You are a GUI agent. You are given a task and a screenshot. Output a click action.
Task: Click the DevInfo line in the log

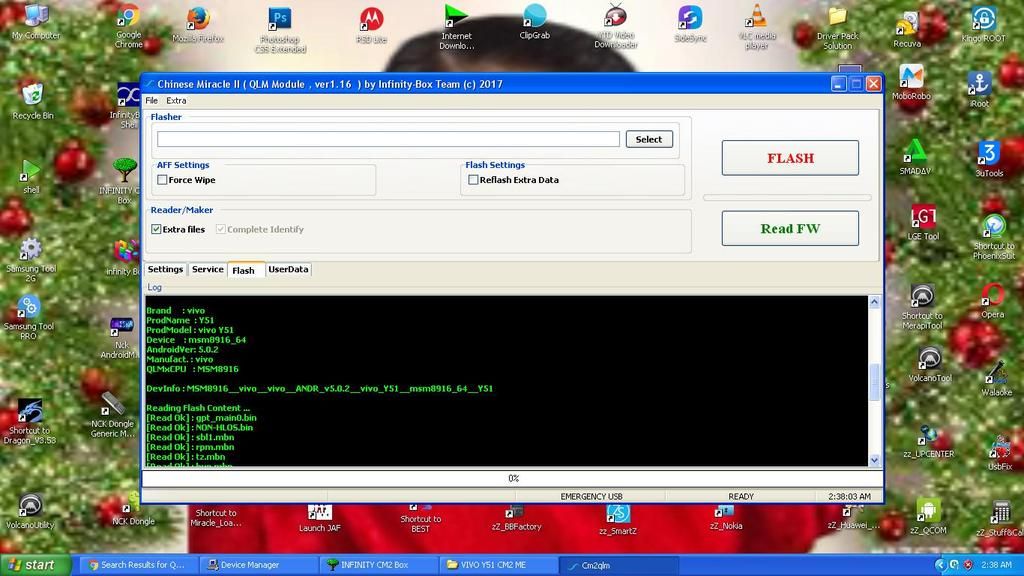coord(319,389)
